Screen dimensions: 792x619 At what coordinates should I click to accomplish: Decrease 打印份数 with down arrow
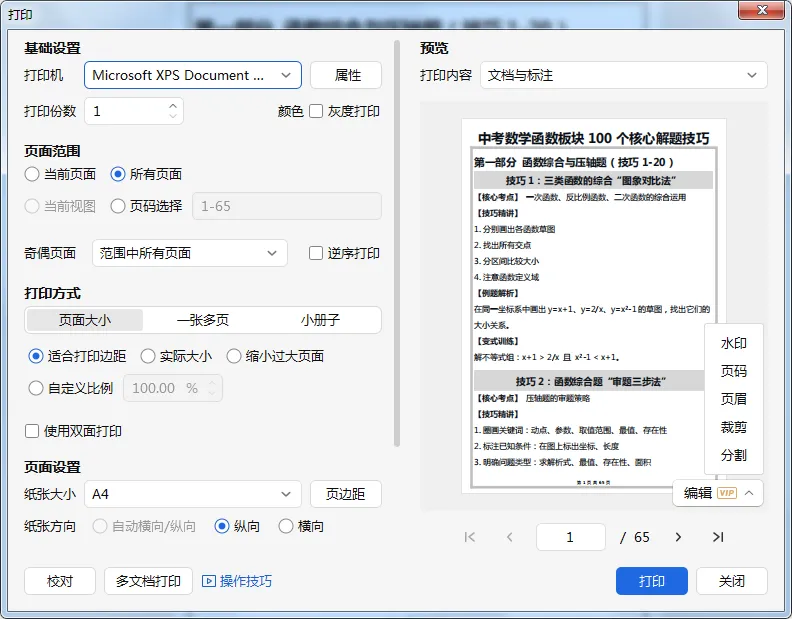coord(173,116)
